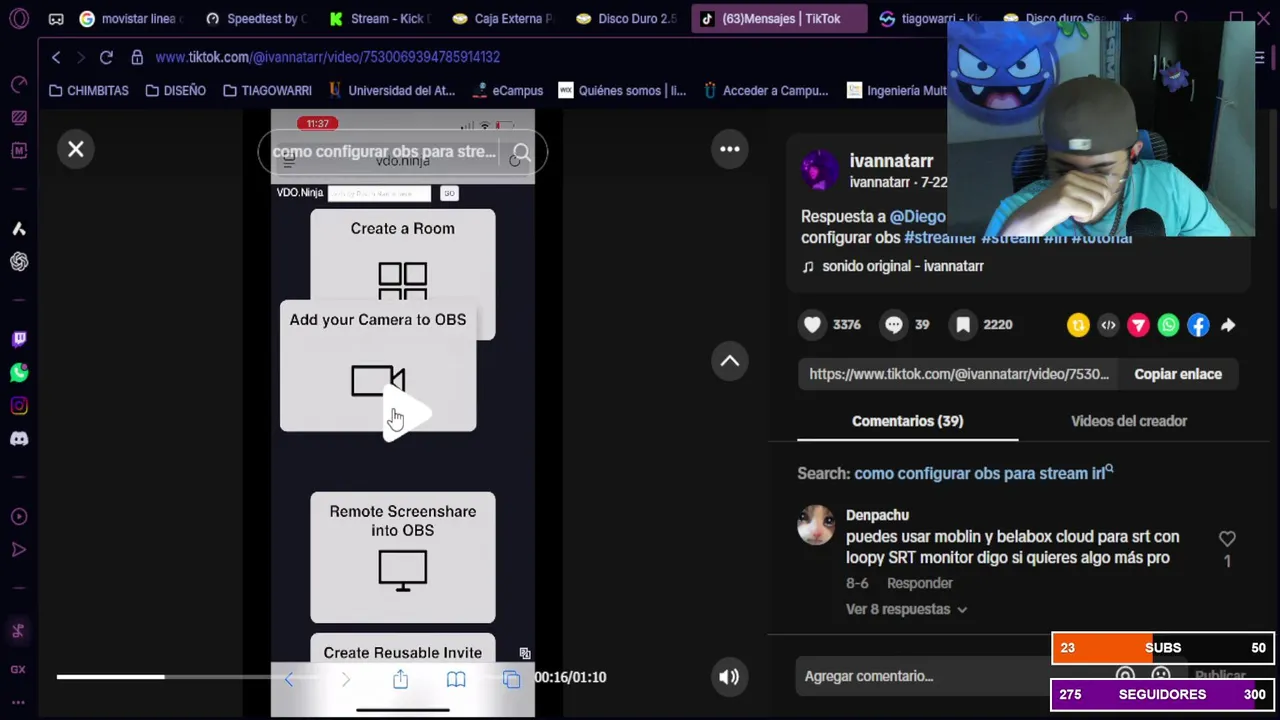Open search link como configurar obs para stream irl
The width and height of the screenshot is (1280, 720).
(984, 473)
